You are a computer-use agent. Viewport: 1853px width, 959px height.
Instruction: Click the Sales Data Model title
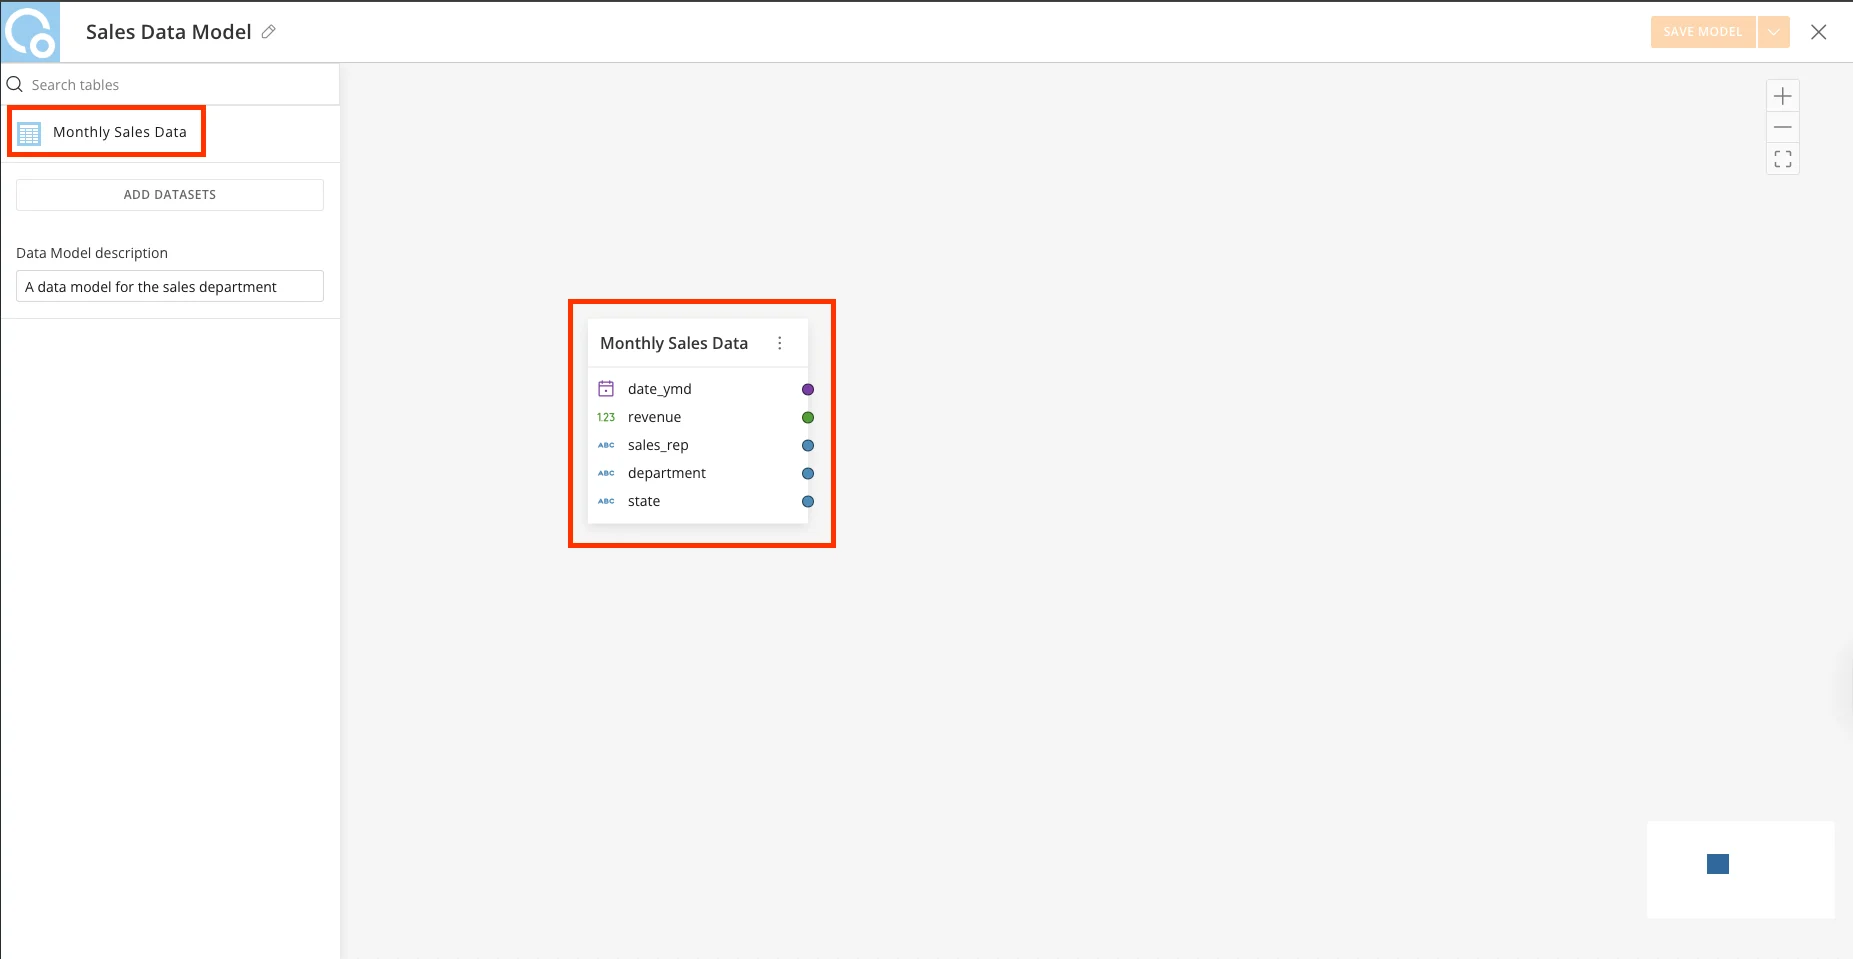169,32
